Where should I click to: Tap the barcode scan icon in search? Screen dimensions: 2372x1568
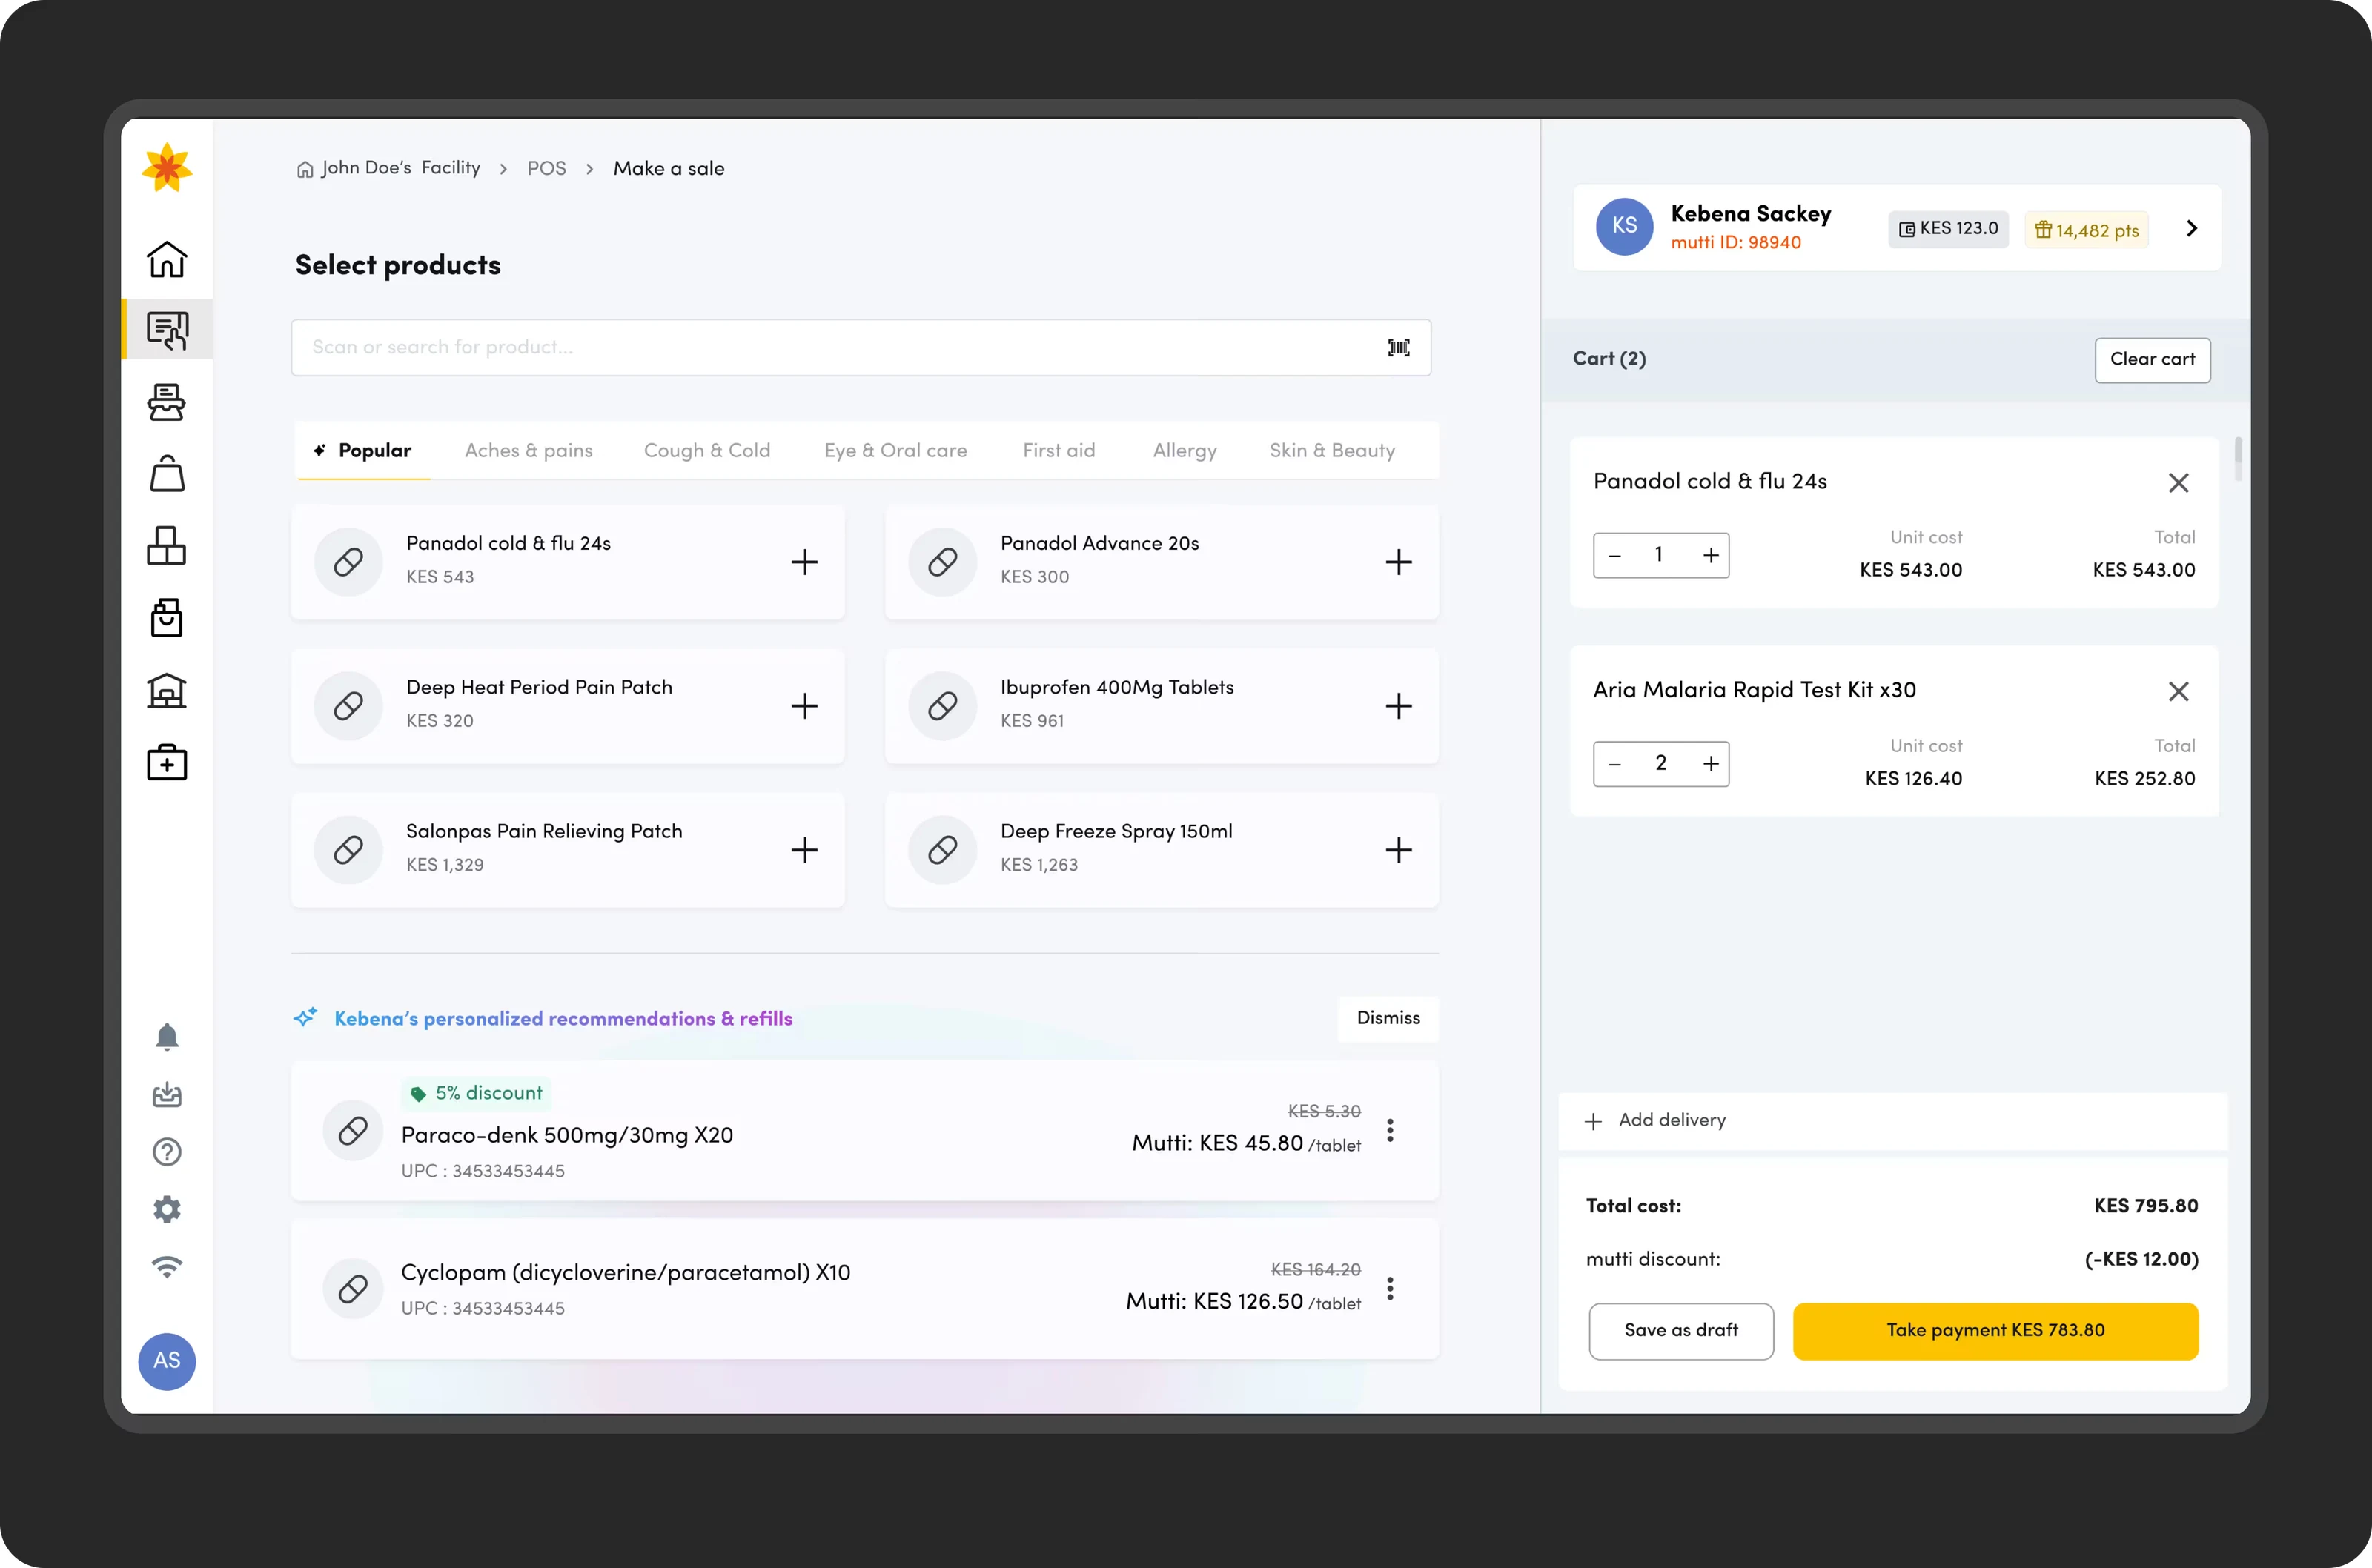point(1398,347)
